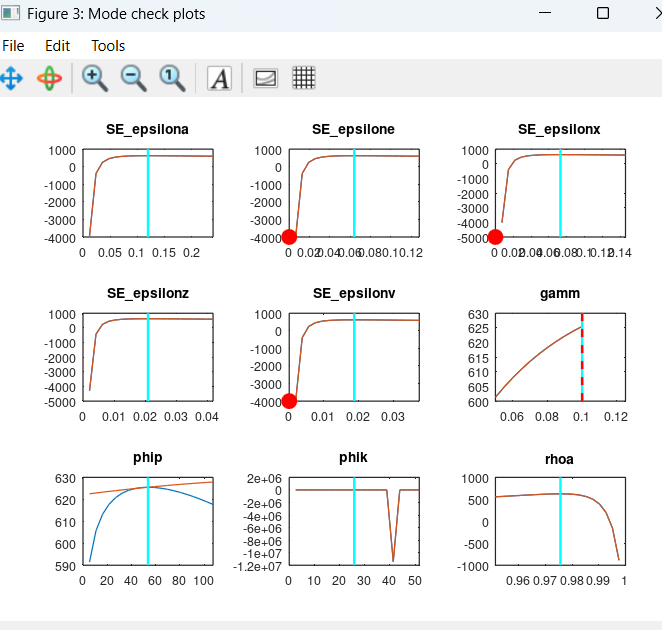Click the cyan line in SE_epsilonz plot

pyautogui.click(x=148, y=360)
